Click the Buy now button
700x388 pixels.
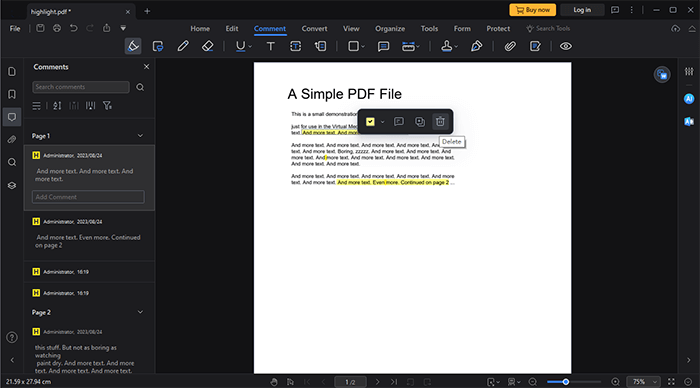coord(533,10)
